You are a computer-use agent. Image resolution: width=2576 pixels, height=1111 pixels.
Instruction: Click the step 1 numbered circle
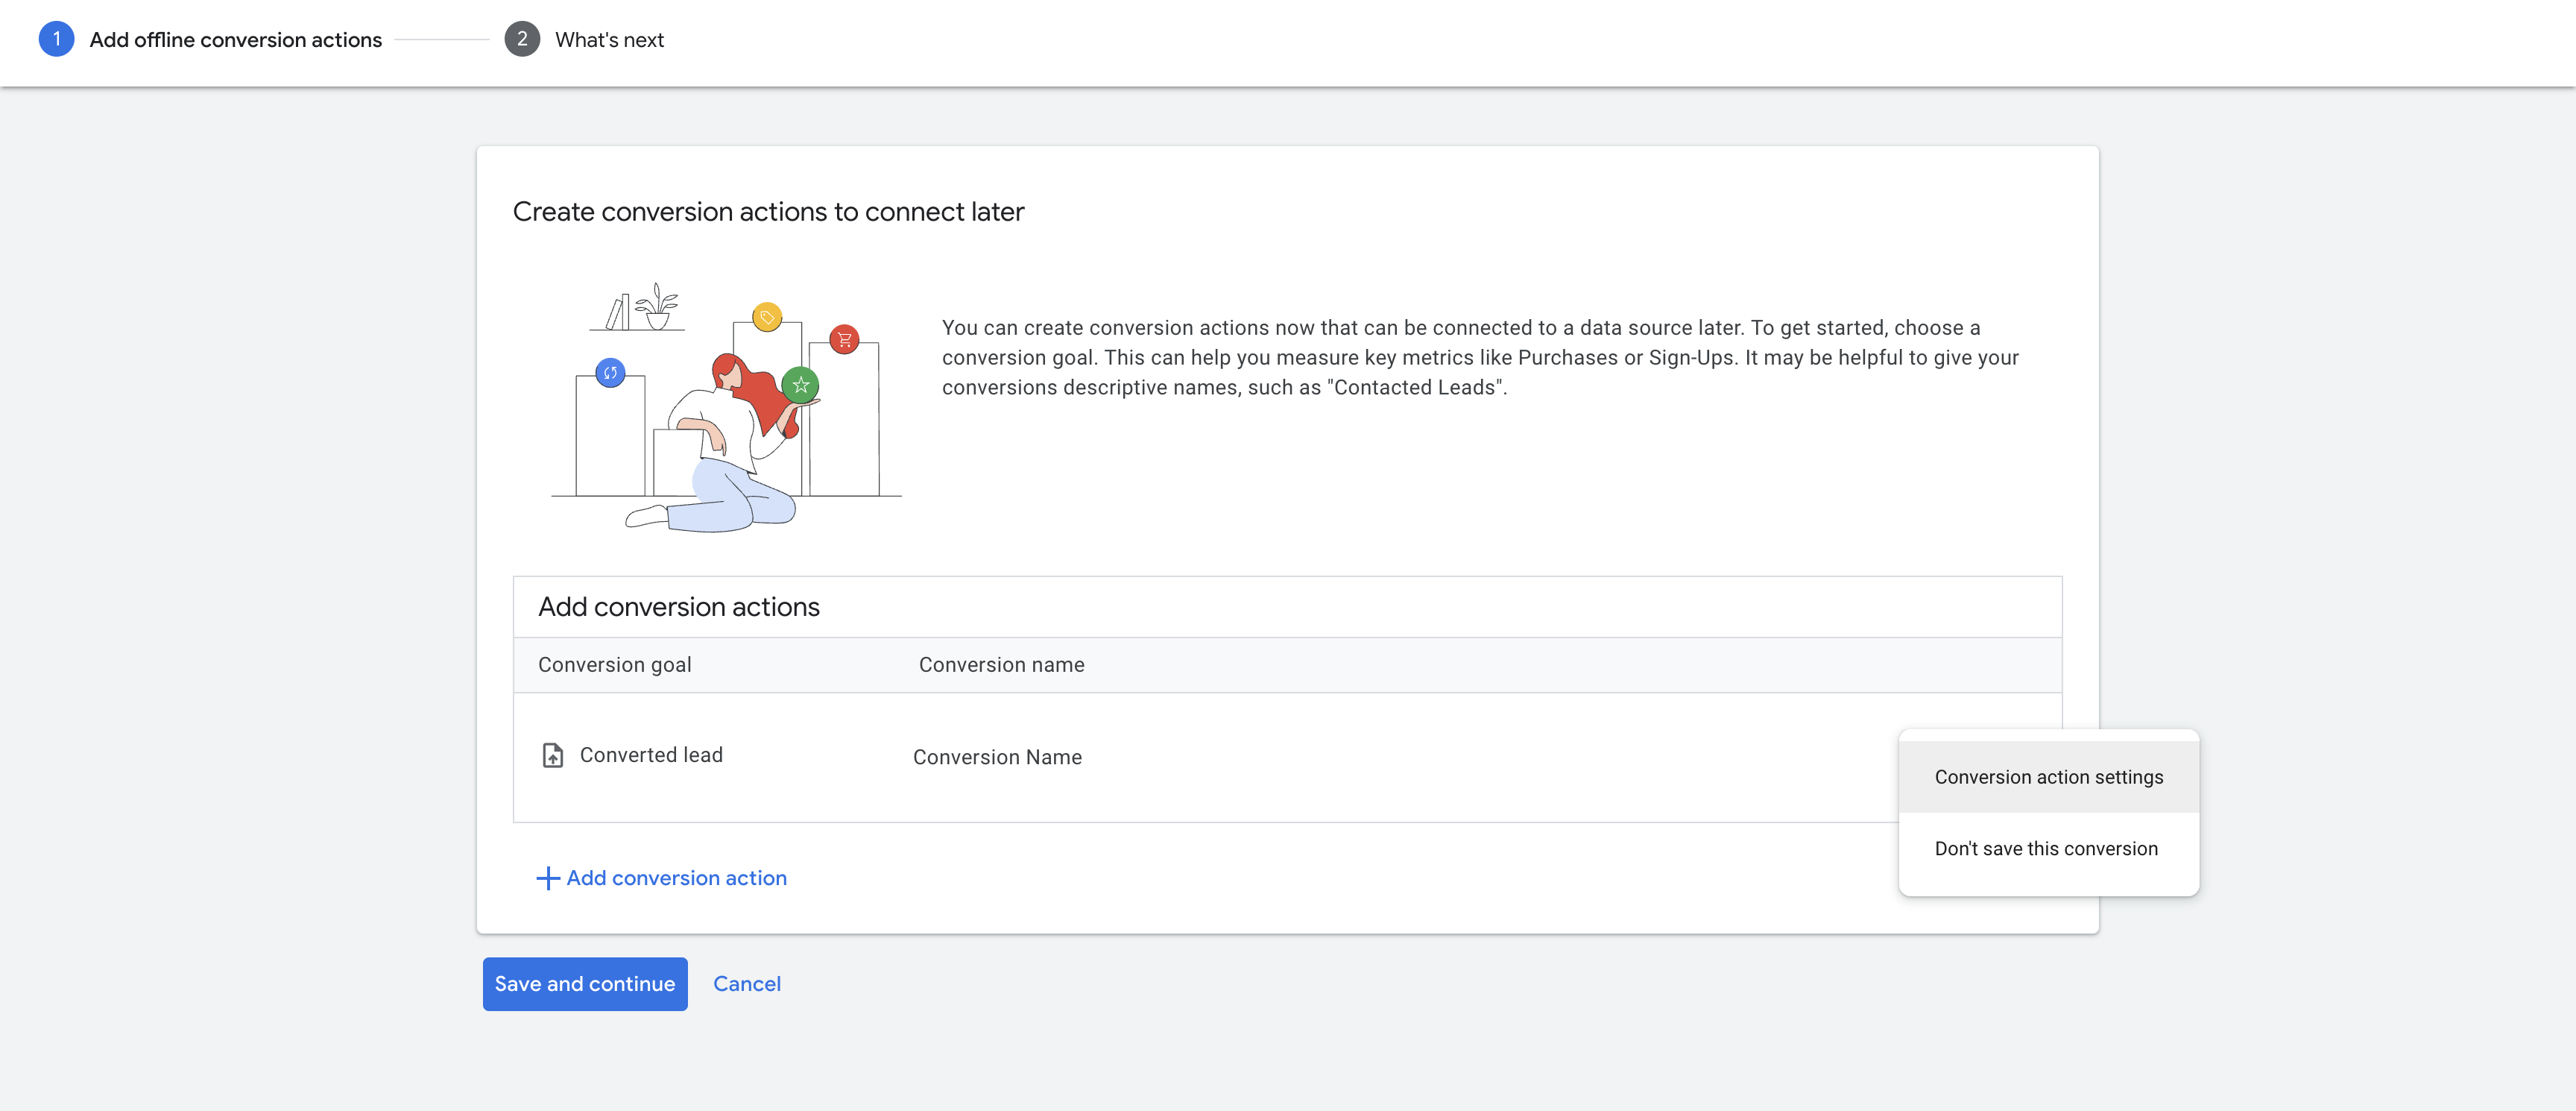[56, 39]
